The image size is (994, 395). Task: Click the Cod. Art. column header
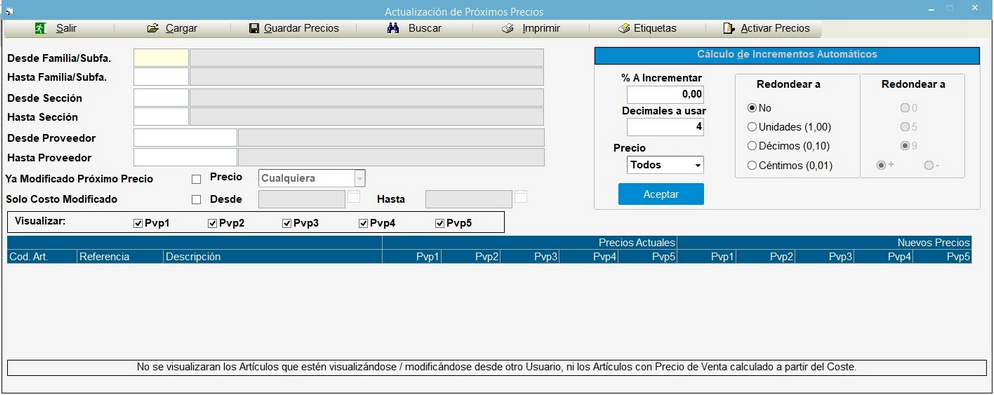[42, 256]
